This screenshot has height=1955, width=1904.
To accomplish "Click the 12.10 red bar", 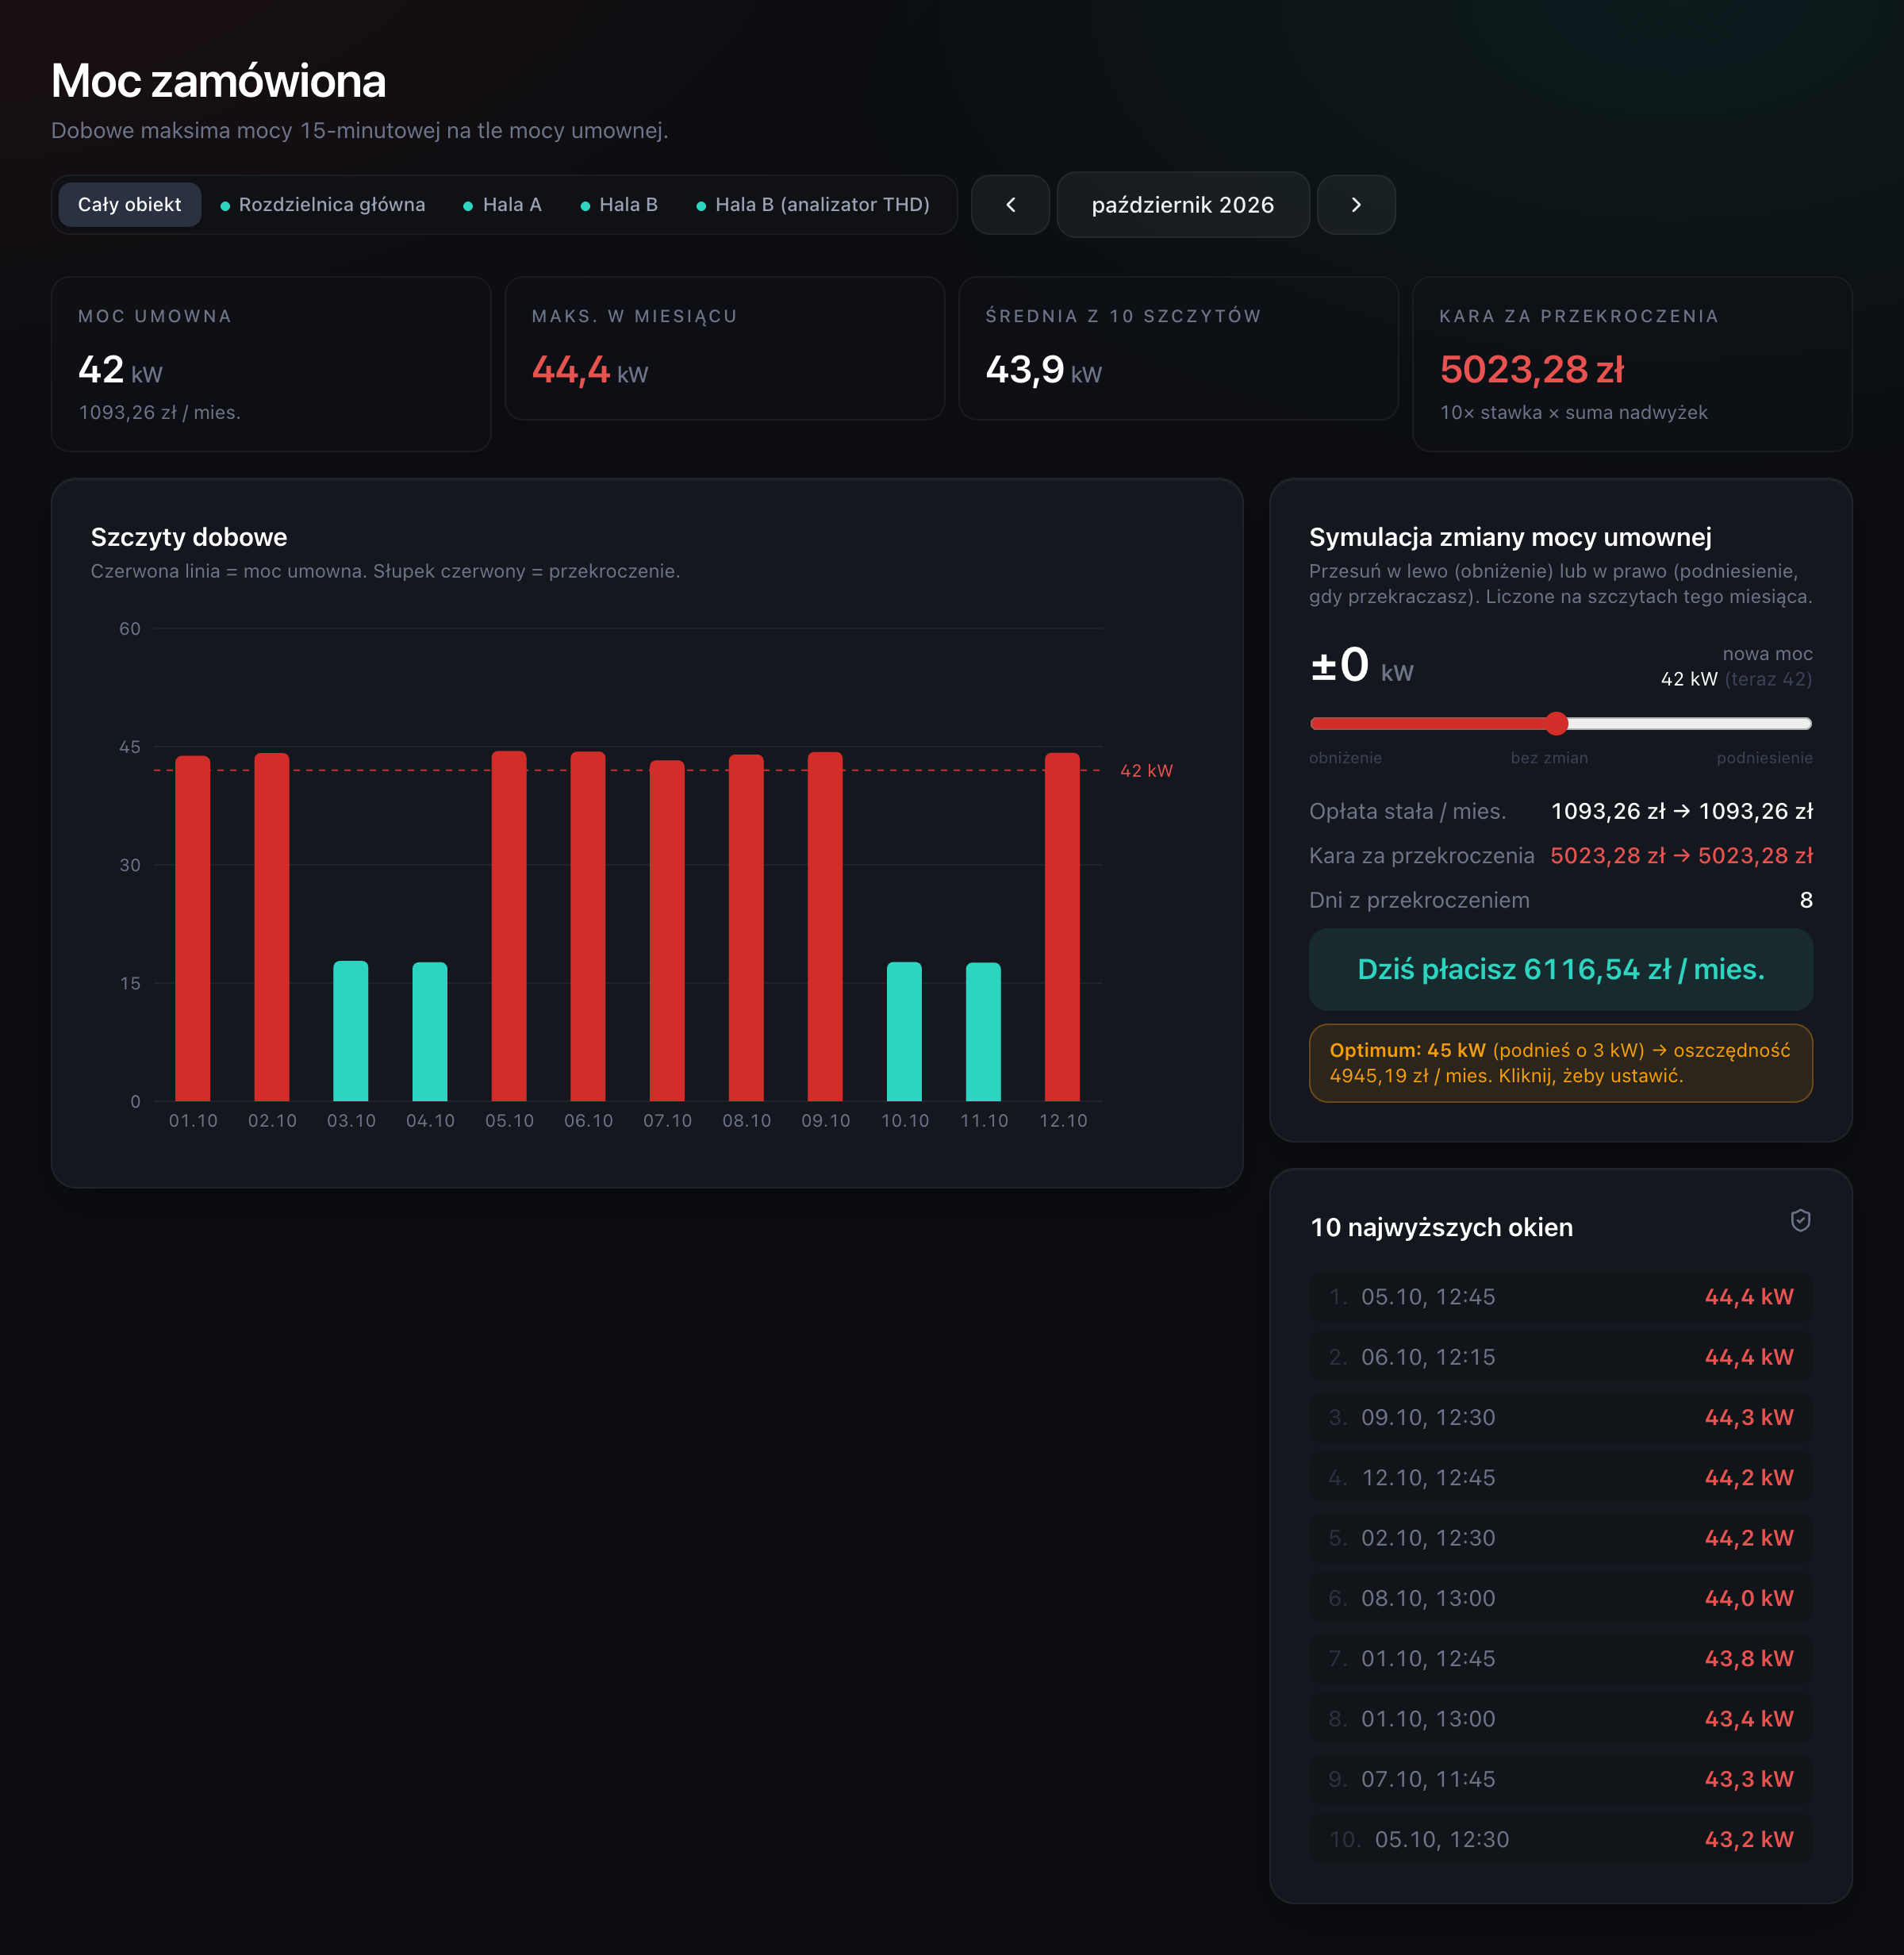I will pos(1062,927).
